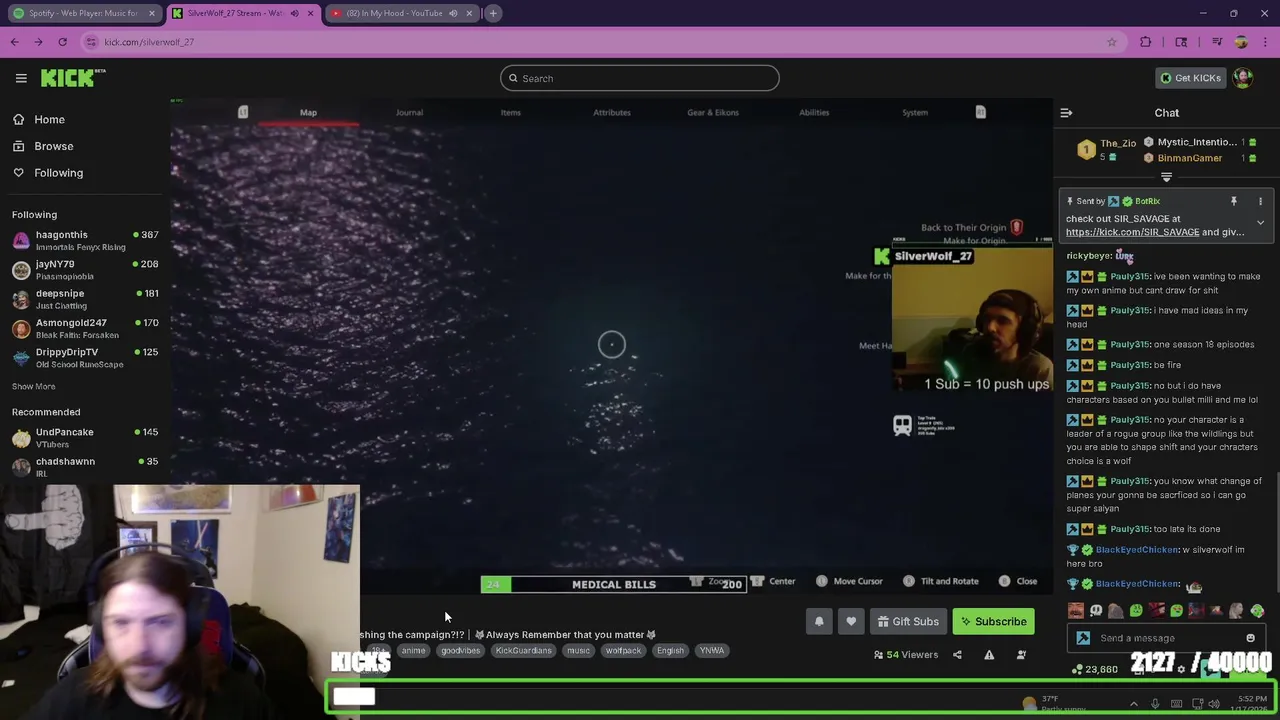Open Kick user profile avatar menu
This screenshot has width=1280, height=720.
pos(1243,78)
